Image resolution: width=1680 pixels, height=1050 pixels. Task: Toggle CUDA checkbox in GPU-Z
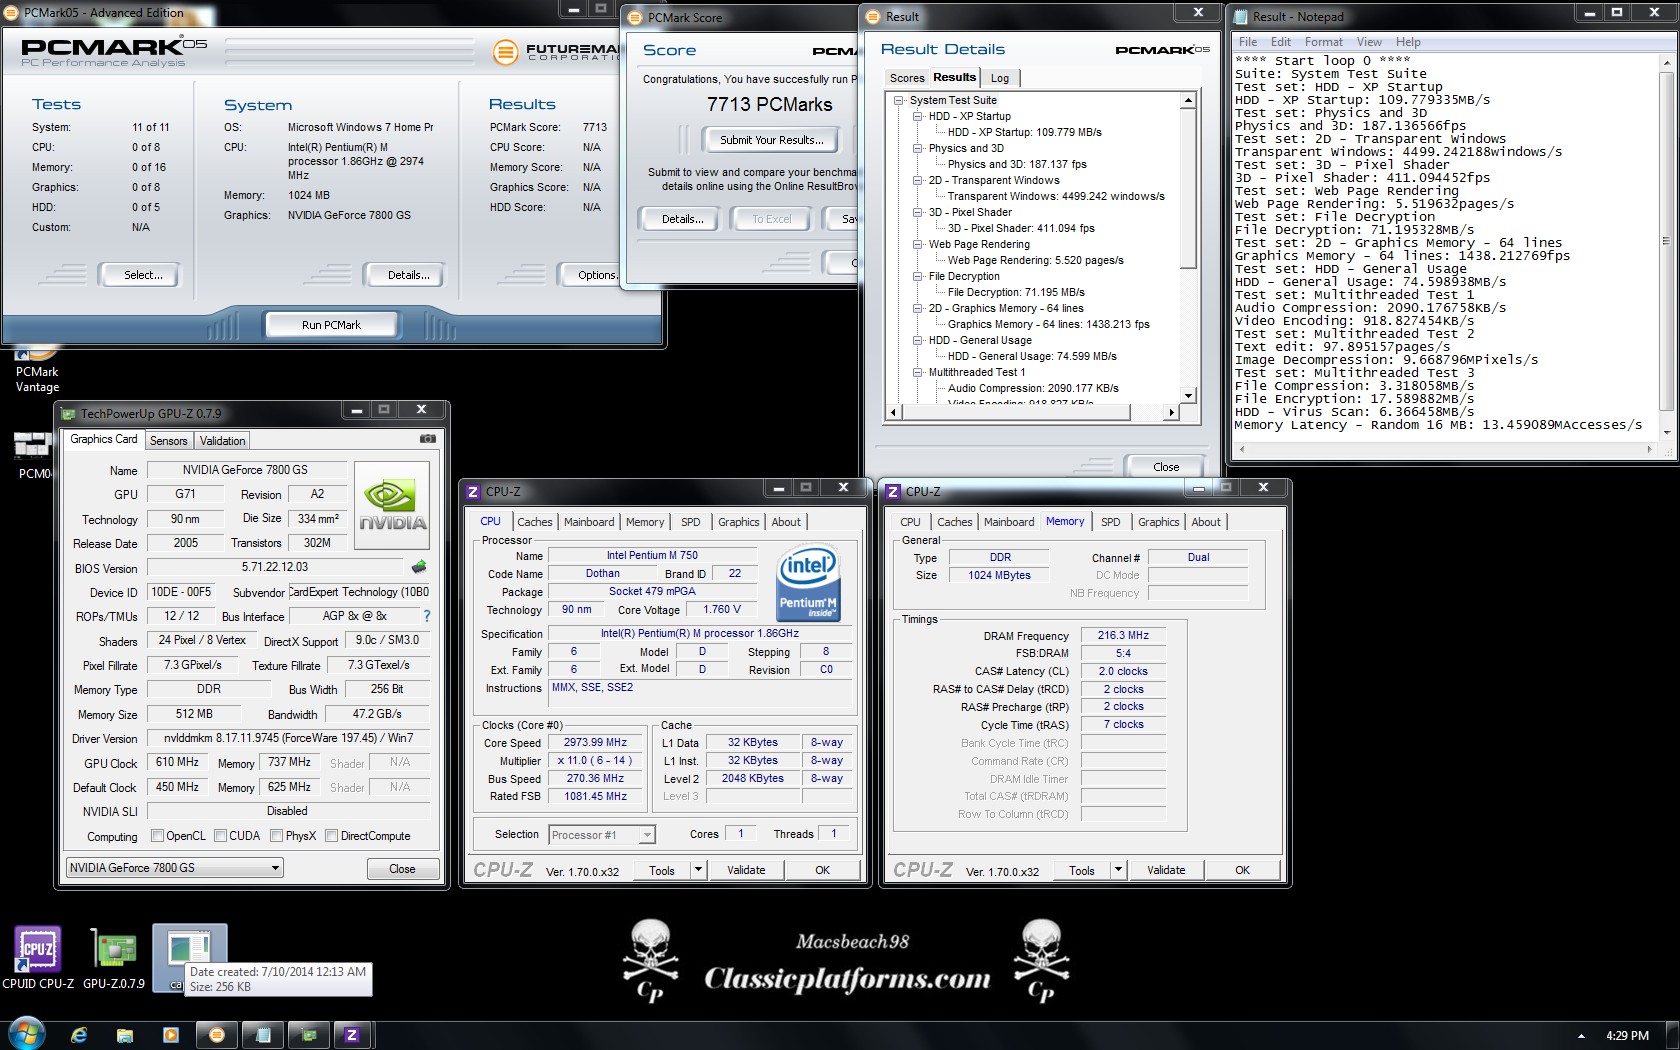pyautogui.click(x=220, y=836)
